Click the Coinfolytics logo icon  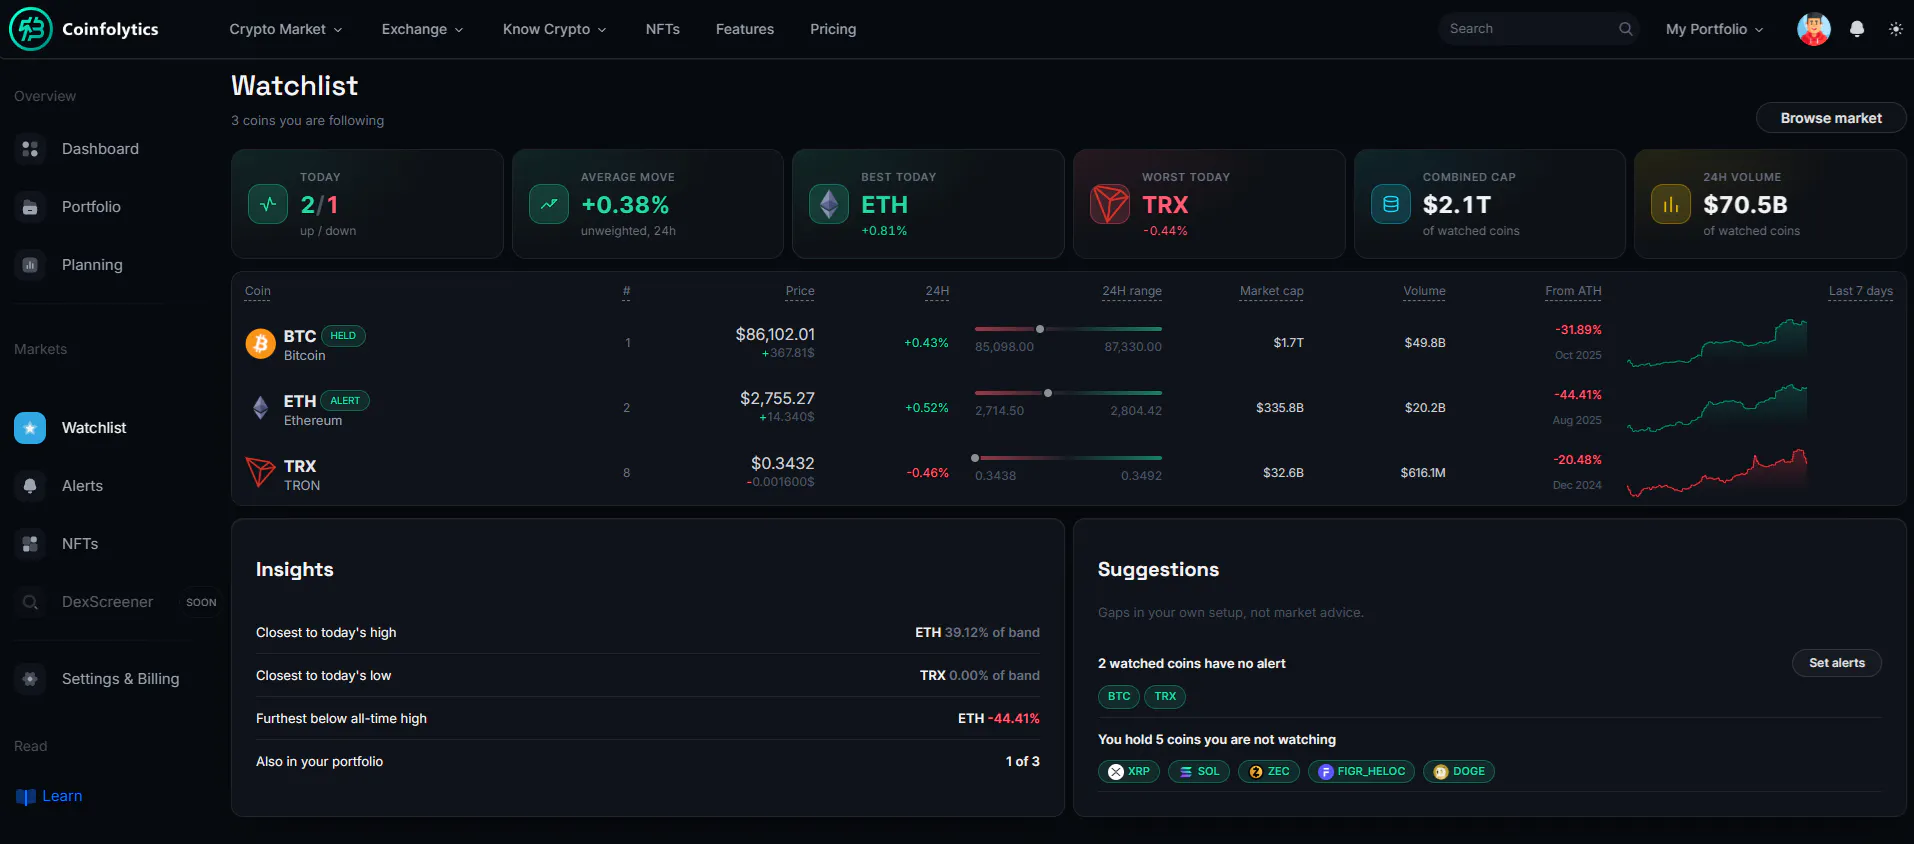[31, 29]
